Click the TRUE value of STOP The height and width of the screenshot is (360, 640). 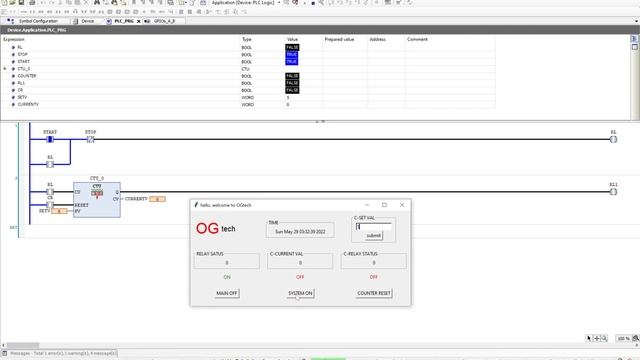point(291,54)
